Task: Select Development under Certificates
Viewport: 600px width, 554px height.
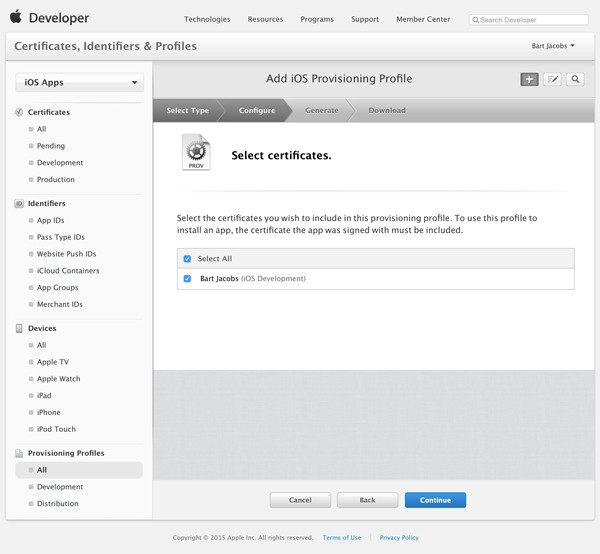Action: (60, 163)
